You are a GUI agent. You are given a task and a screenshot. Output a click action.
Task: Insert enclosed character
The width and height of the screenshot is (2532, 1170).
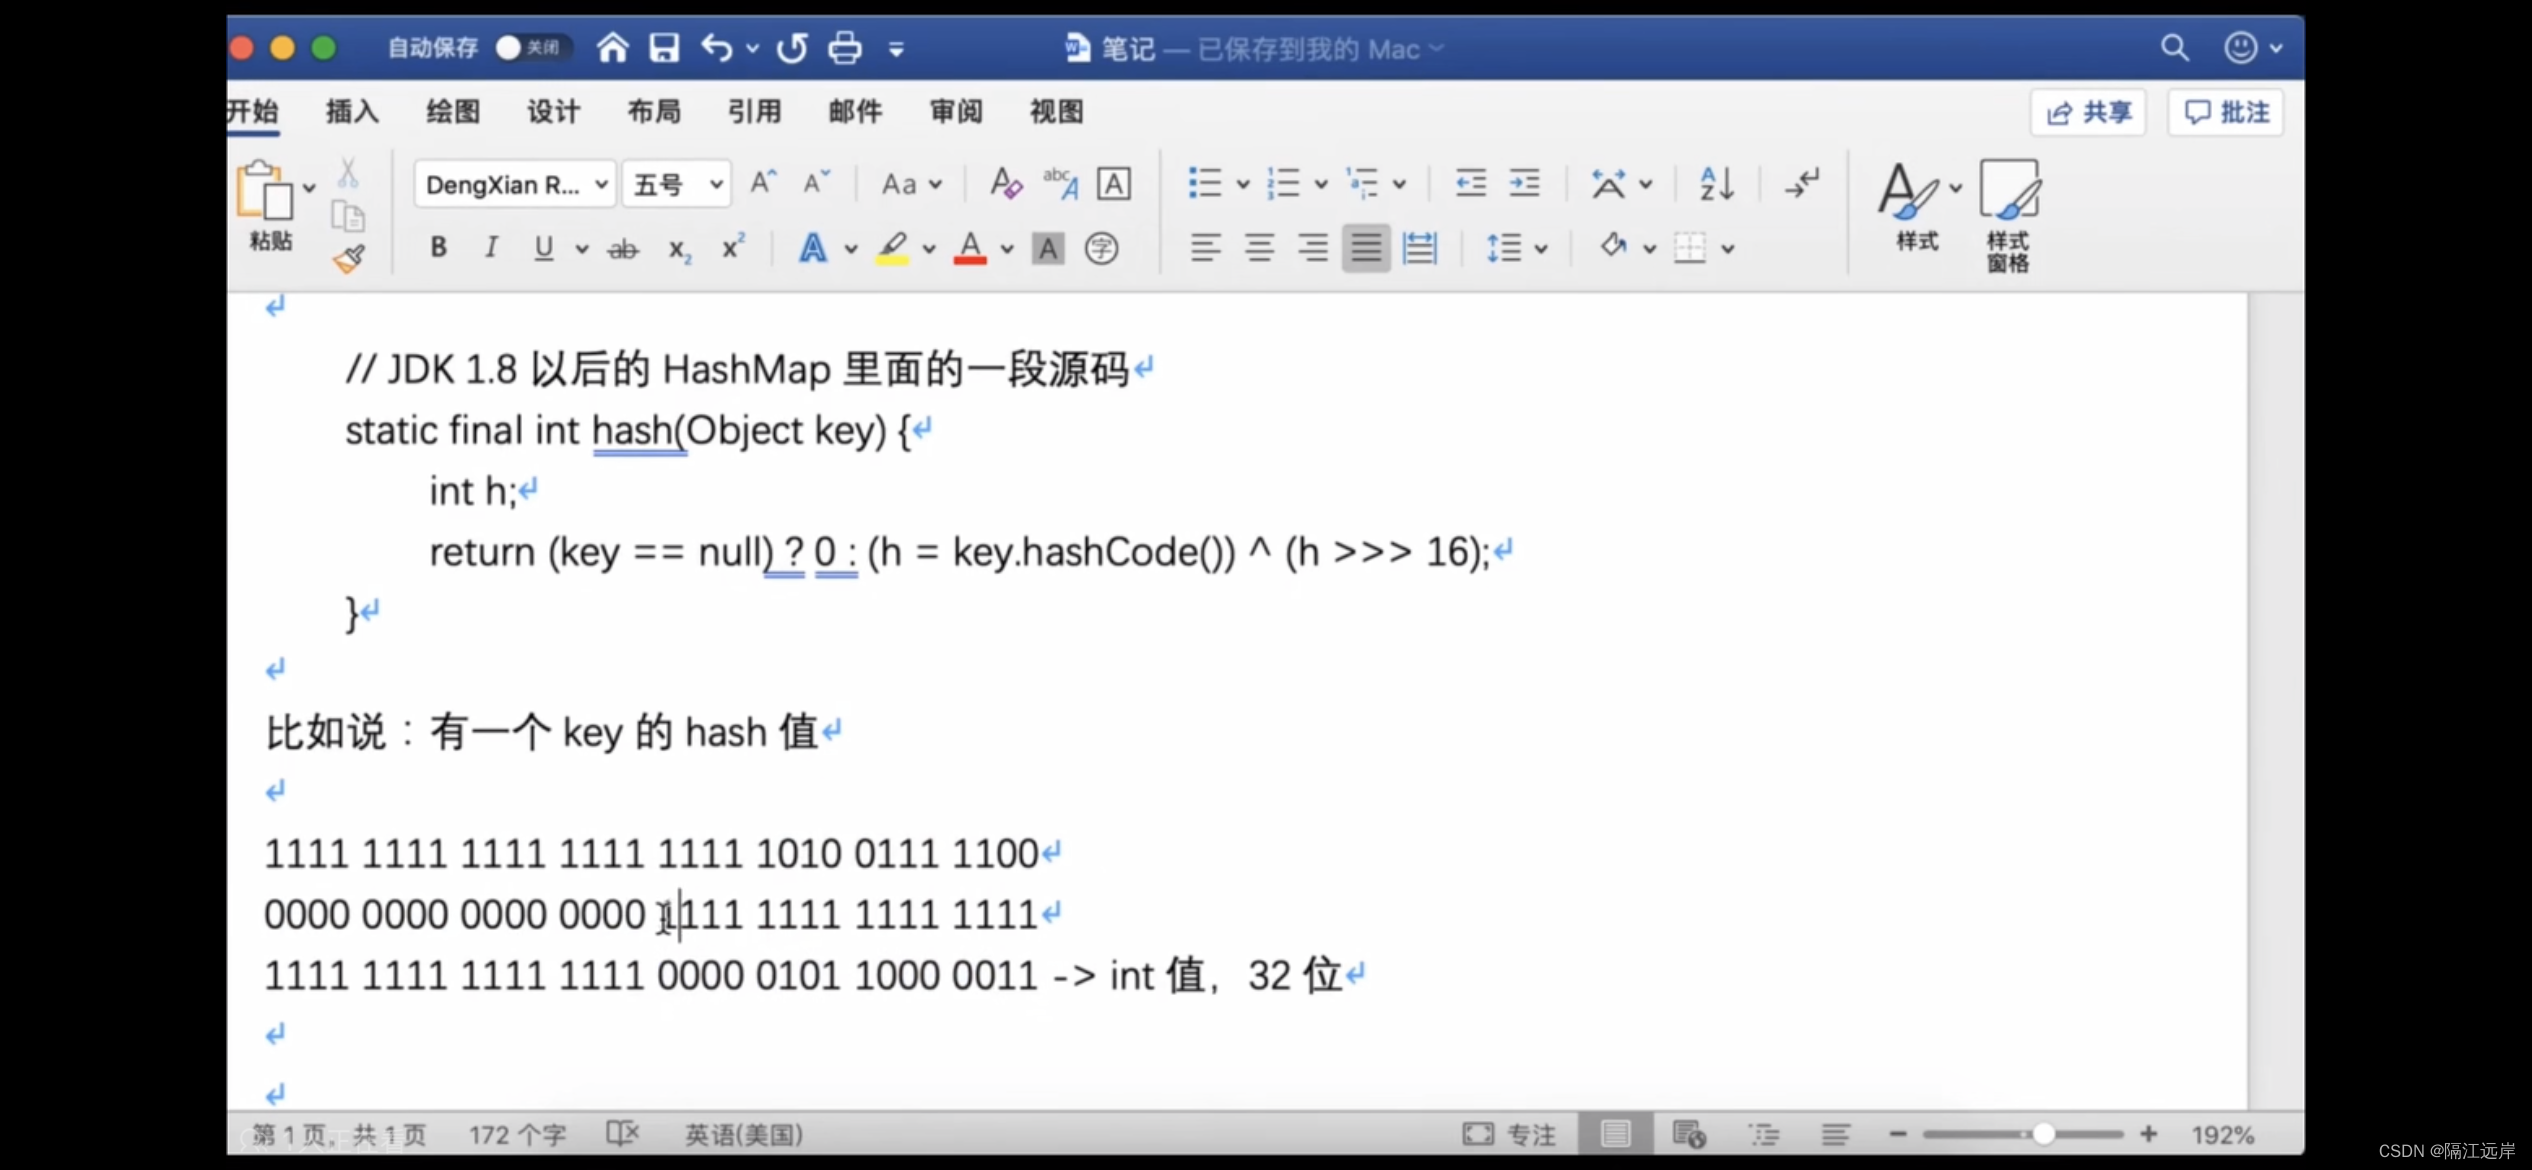coord(1101,248)
